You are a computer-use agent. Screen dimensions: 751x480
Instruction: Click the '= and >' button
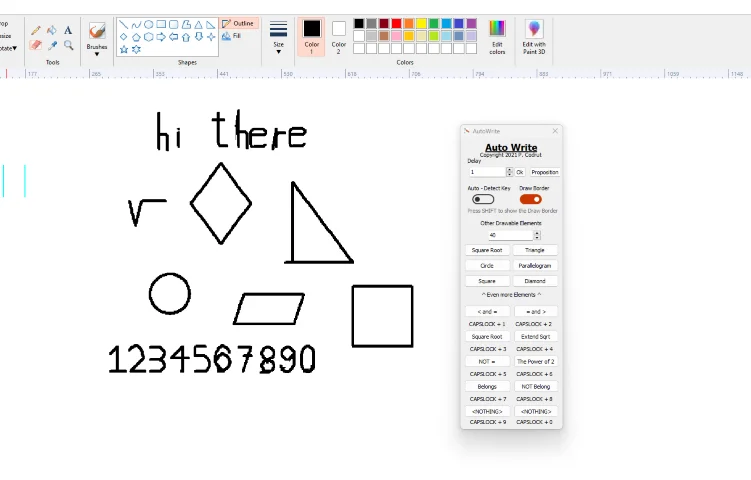535,311
